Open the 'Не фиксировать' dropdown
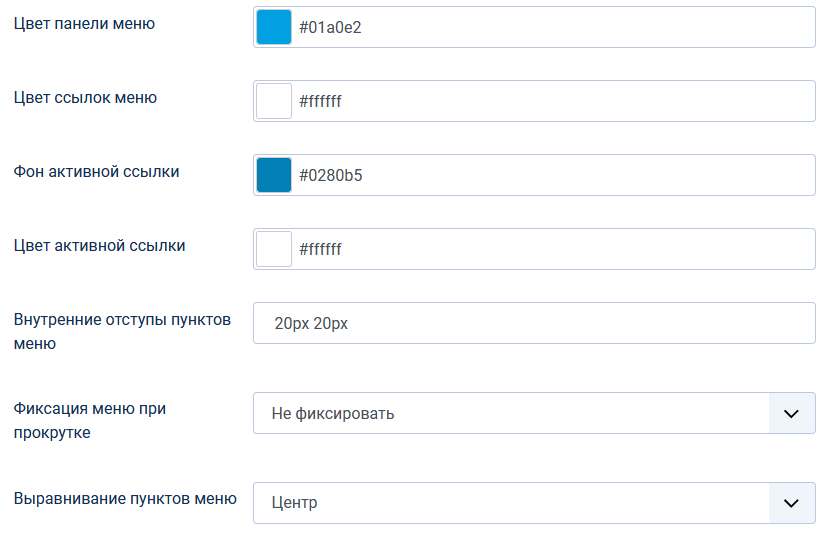This screenshot has width=824, height=533. point(510,413)
